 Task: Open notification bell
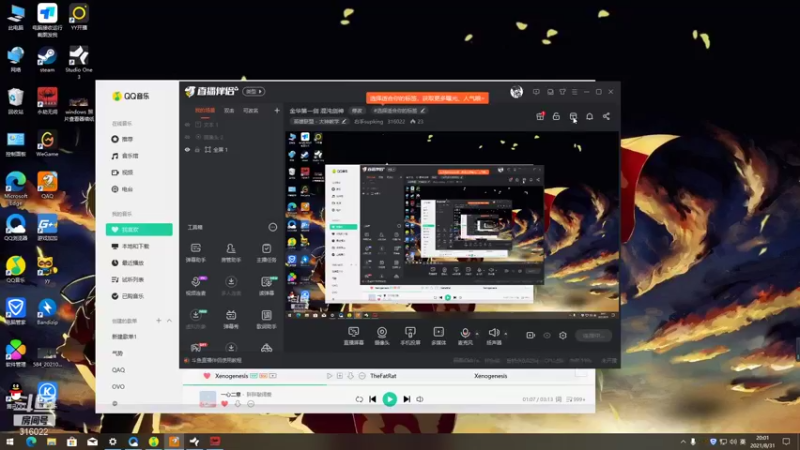[589, 116]
